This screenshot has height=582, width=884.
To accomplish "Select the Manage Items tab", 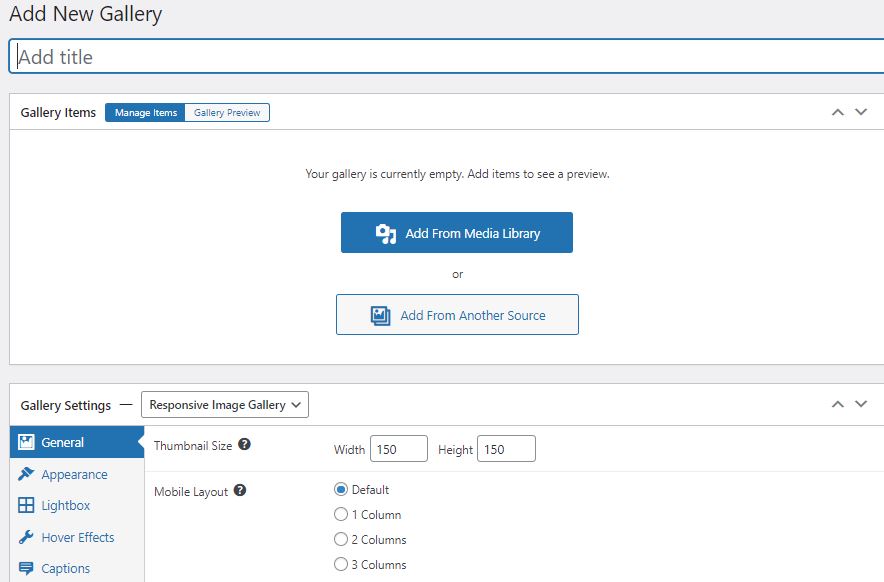I will click(145, 113).
